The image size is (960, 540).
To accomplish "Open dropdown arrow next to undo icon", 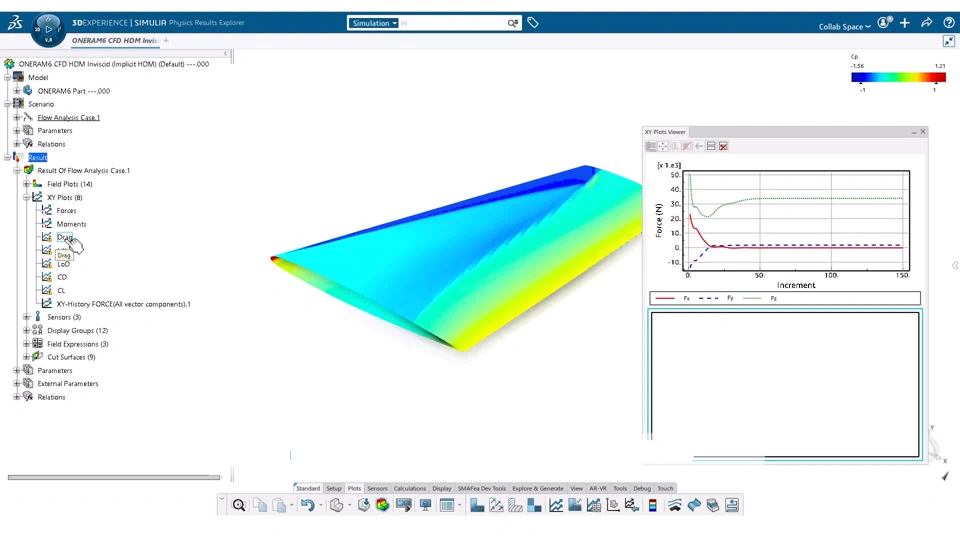I will tap(320, 505).
